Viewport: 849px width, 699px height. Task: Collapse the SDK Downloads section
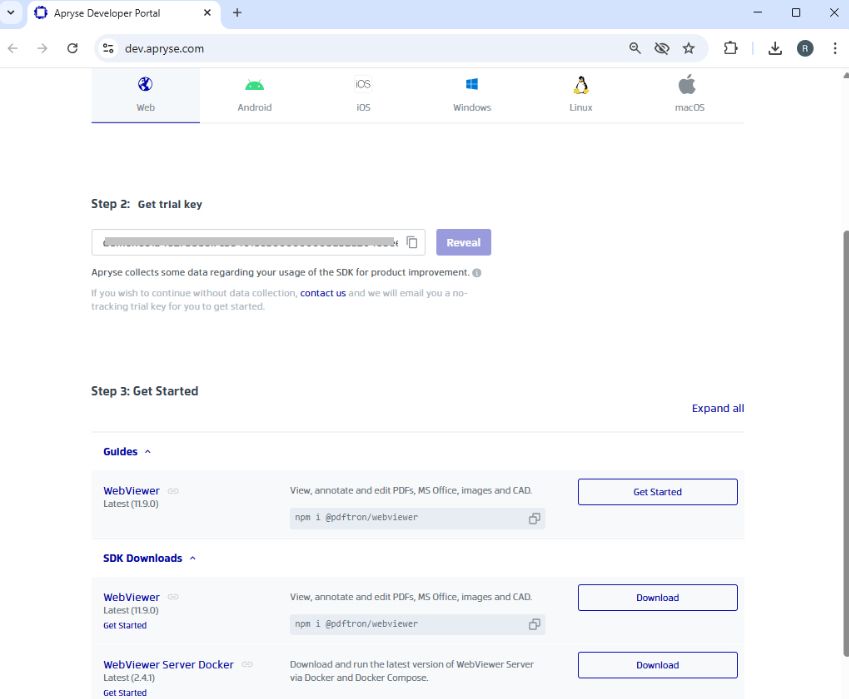click(149, 558)
